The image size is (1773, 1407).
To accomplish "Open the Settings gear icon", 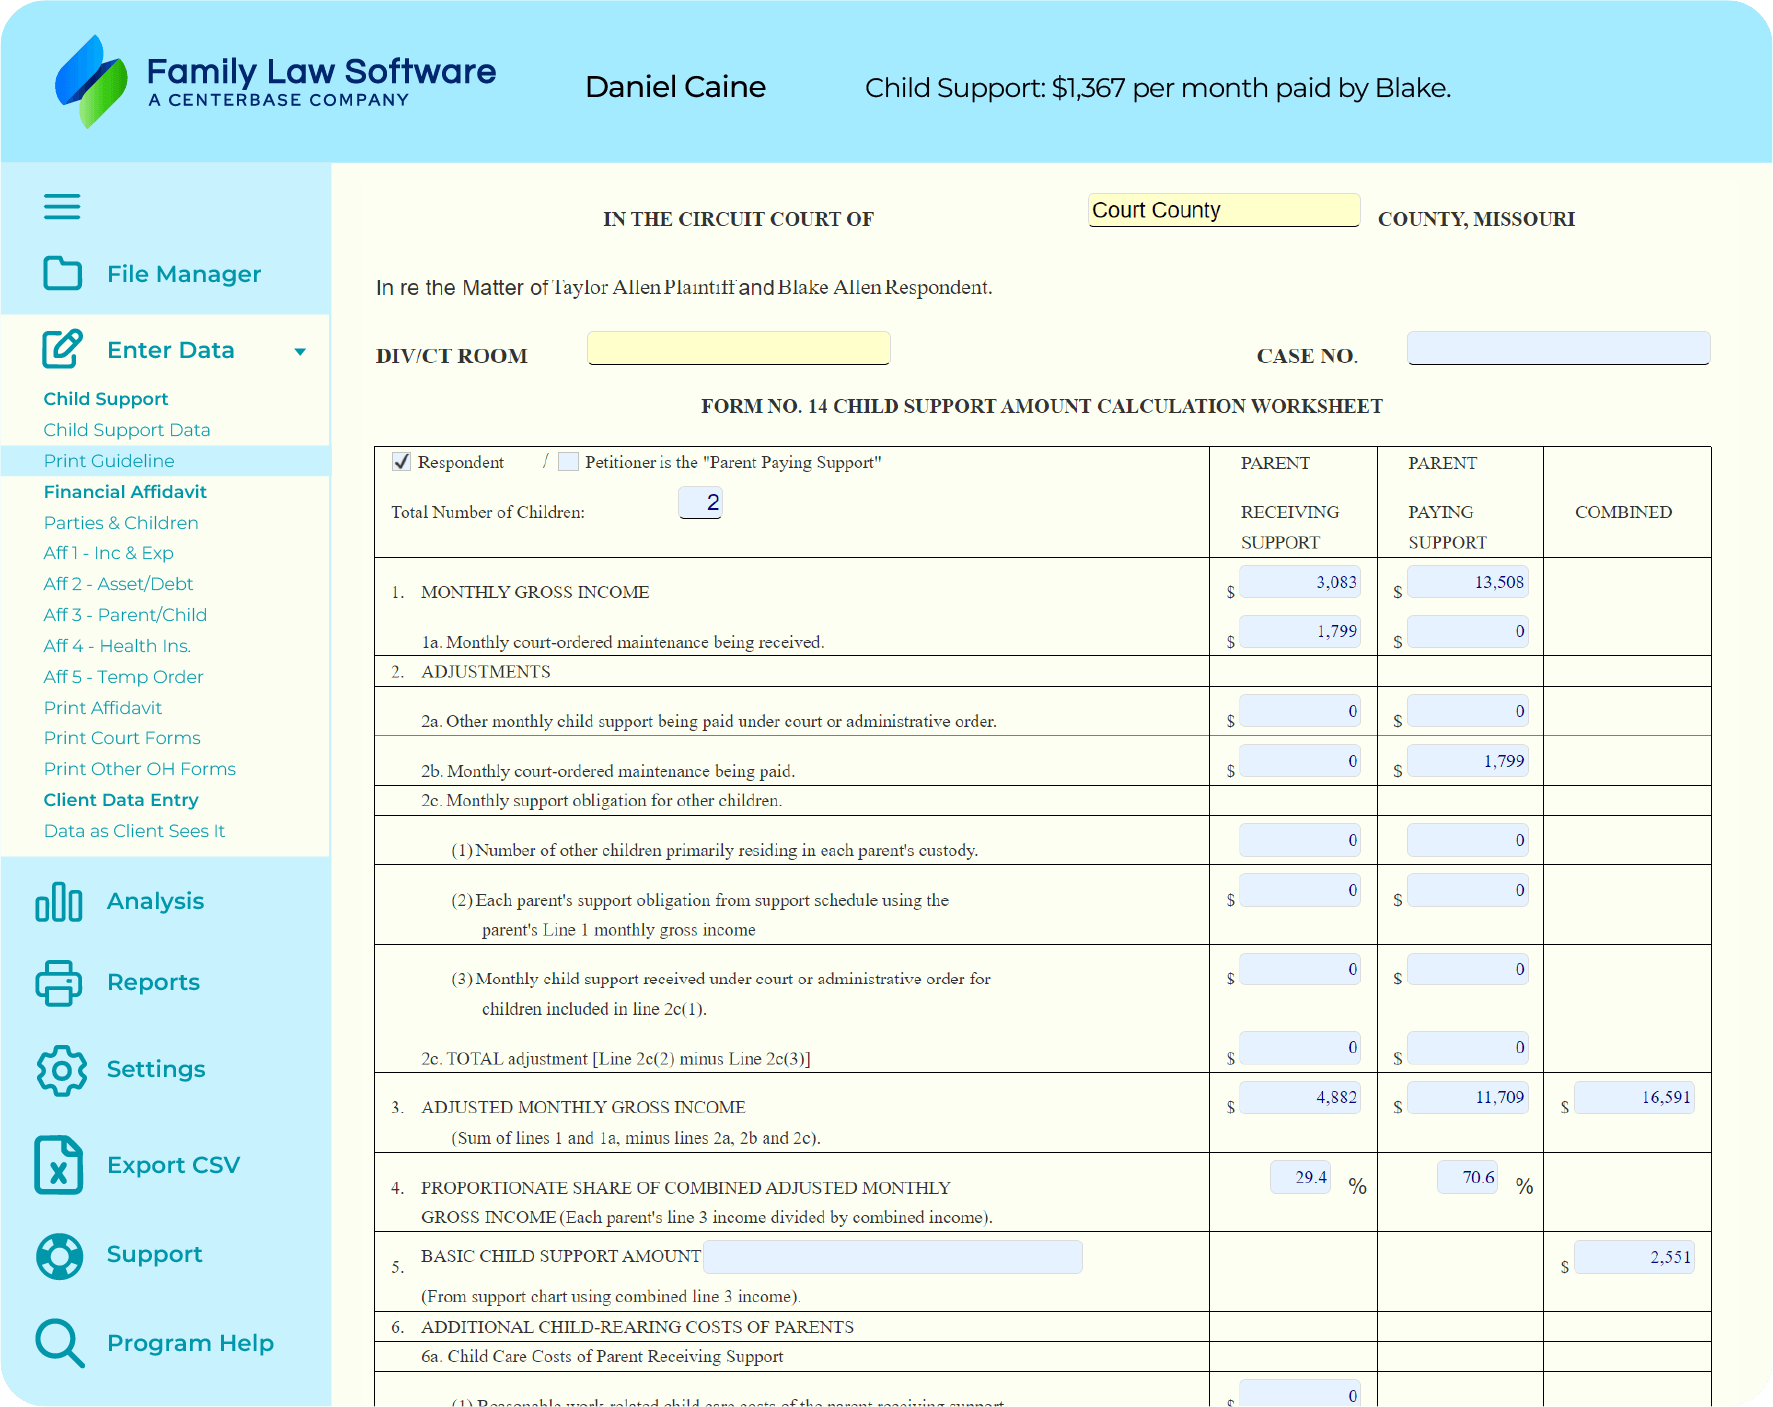I will point(61,1070).
